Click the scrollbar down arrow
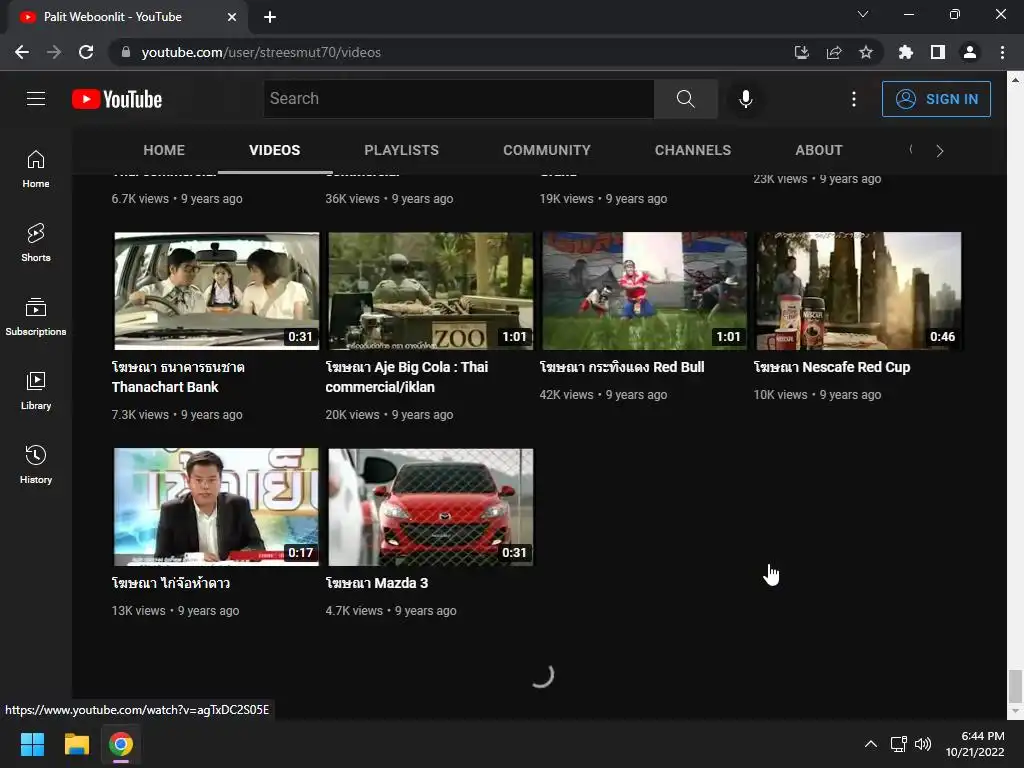This screenshot has height=768, width=1024. point(1015,711)
